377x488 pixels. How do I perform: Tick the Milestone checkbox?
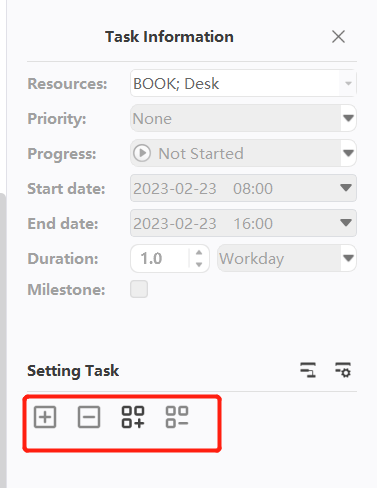pyautogui.click(x=139, y=289)
